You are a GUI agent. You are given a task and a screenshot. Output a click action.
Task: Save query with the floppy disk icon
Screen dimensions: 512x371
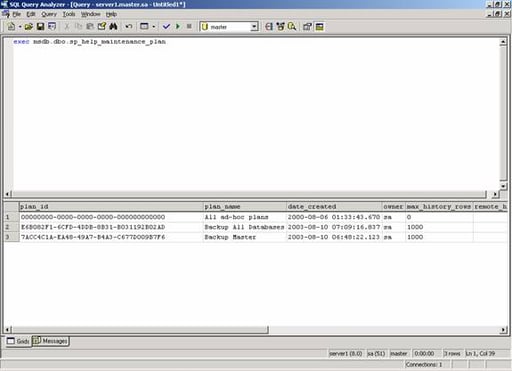pos(40,27)
